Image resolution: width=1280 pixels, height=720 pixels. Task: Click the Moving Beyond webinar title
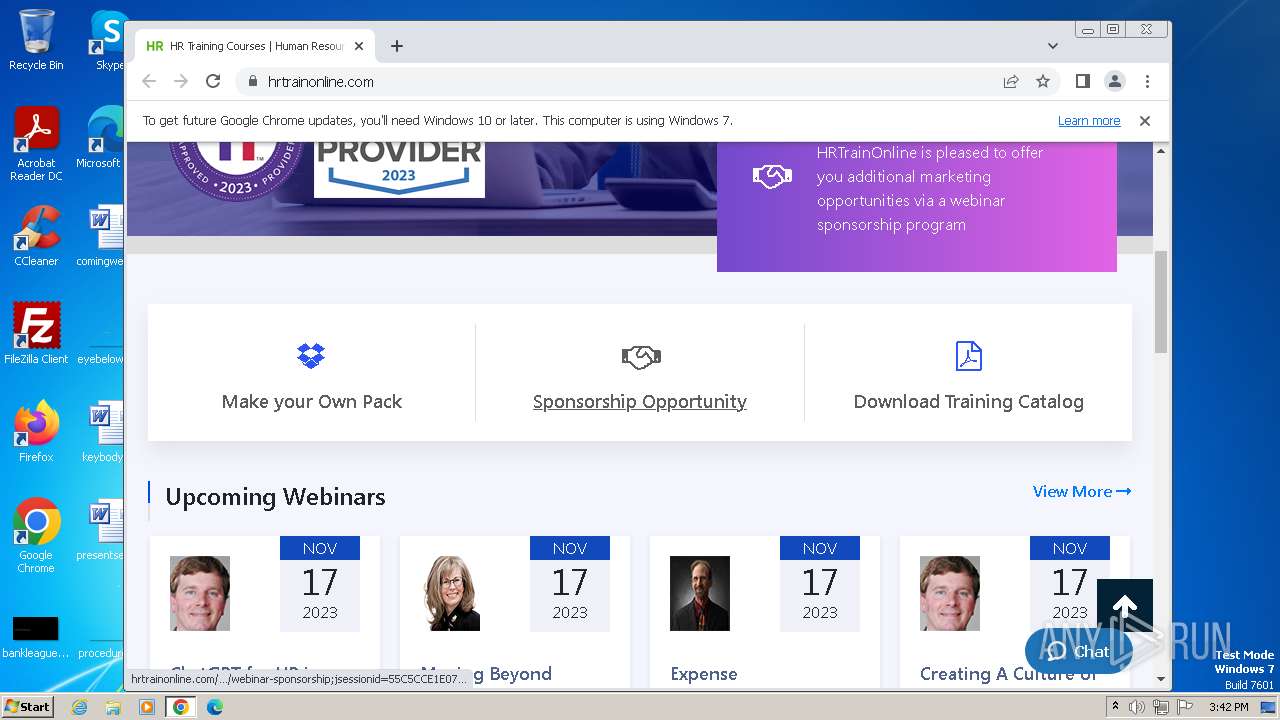pyautogui.click(x=486, y=674)
